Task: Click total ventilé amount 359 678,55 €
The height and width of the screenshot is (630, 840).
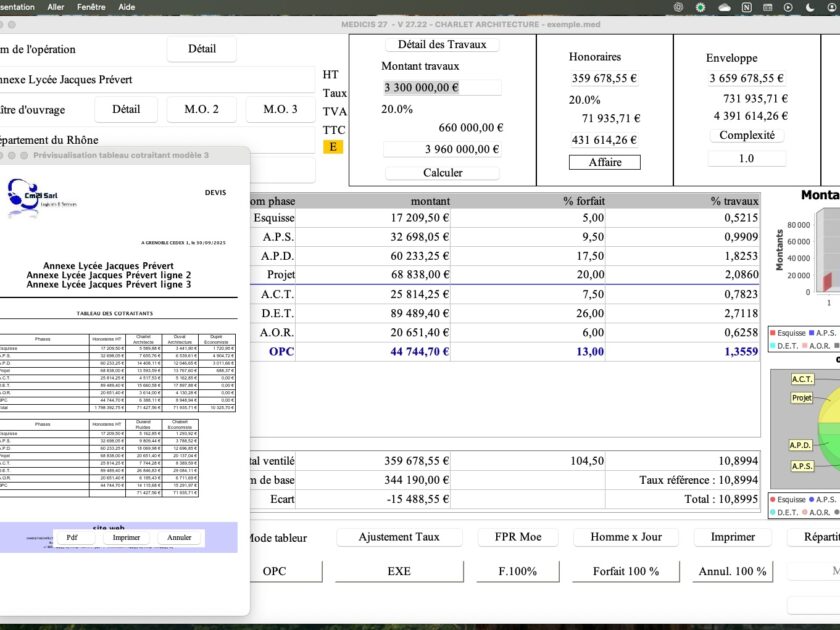Action: pyautogui.click(x=416, y=461)
